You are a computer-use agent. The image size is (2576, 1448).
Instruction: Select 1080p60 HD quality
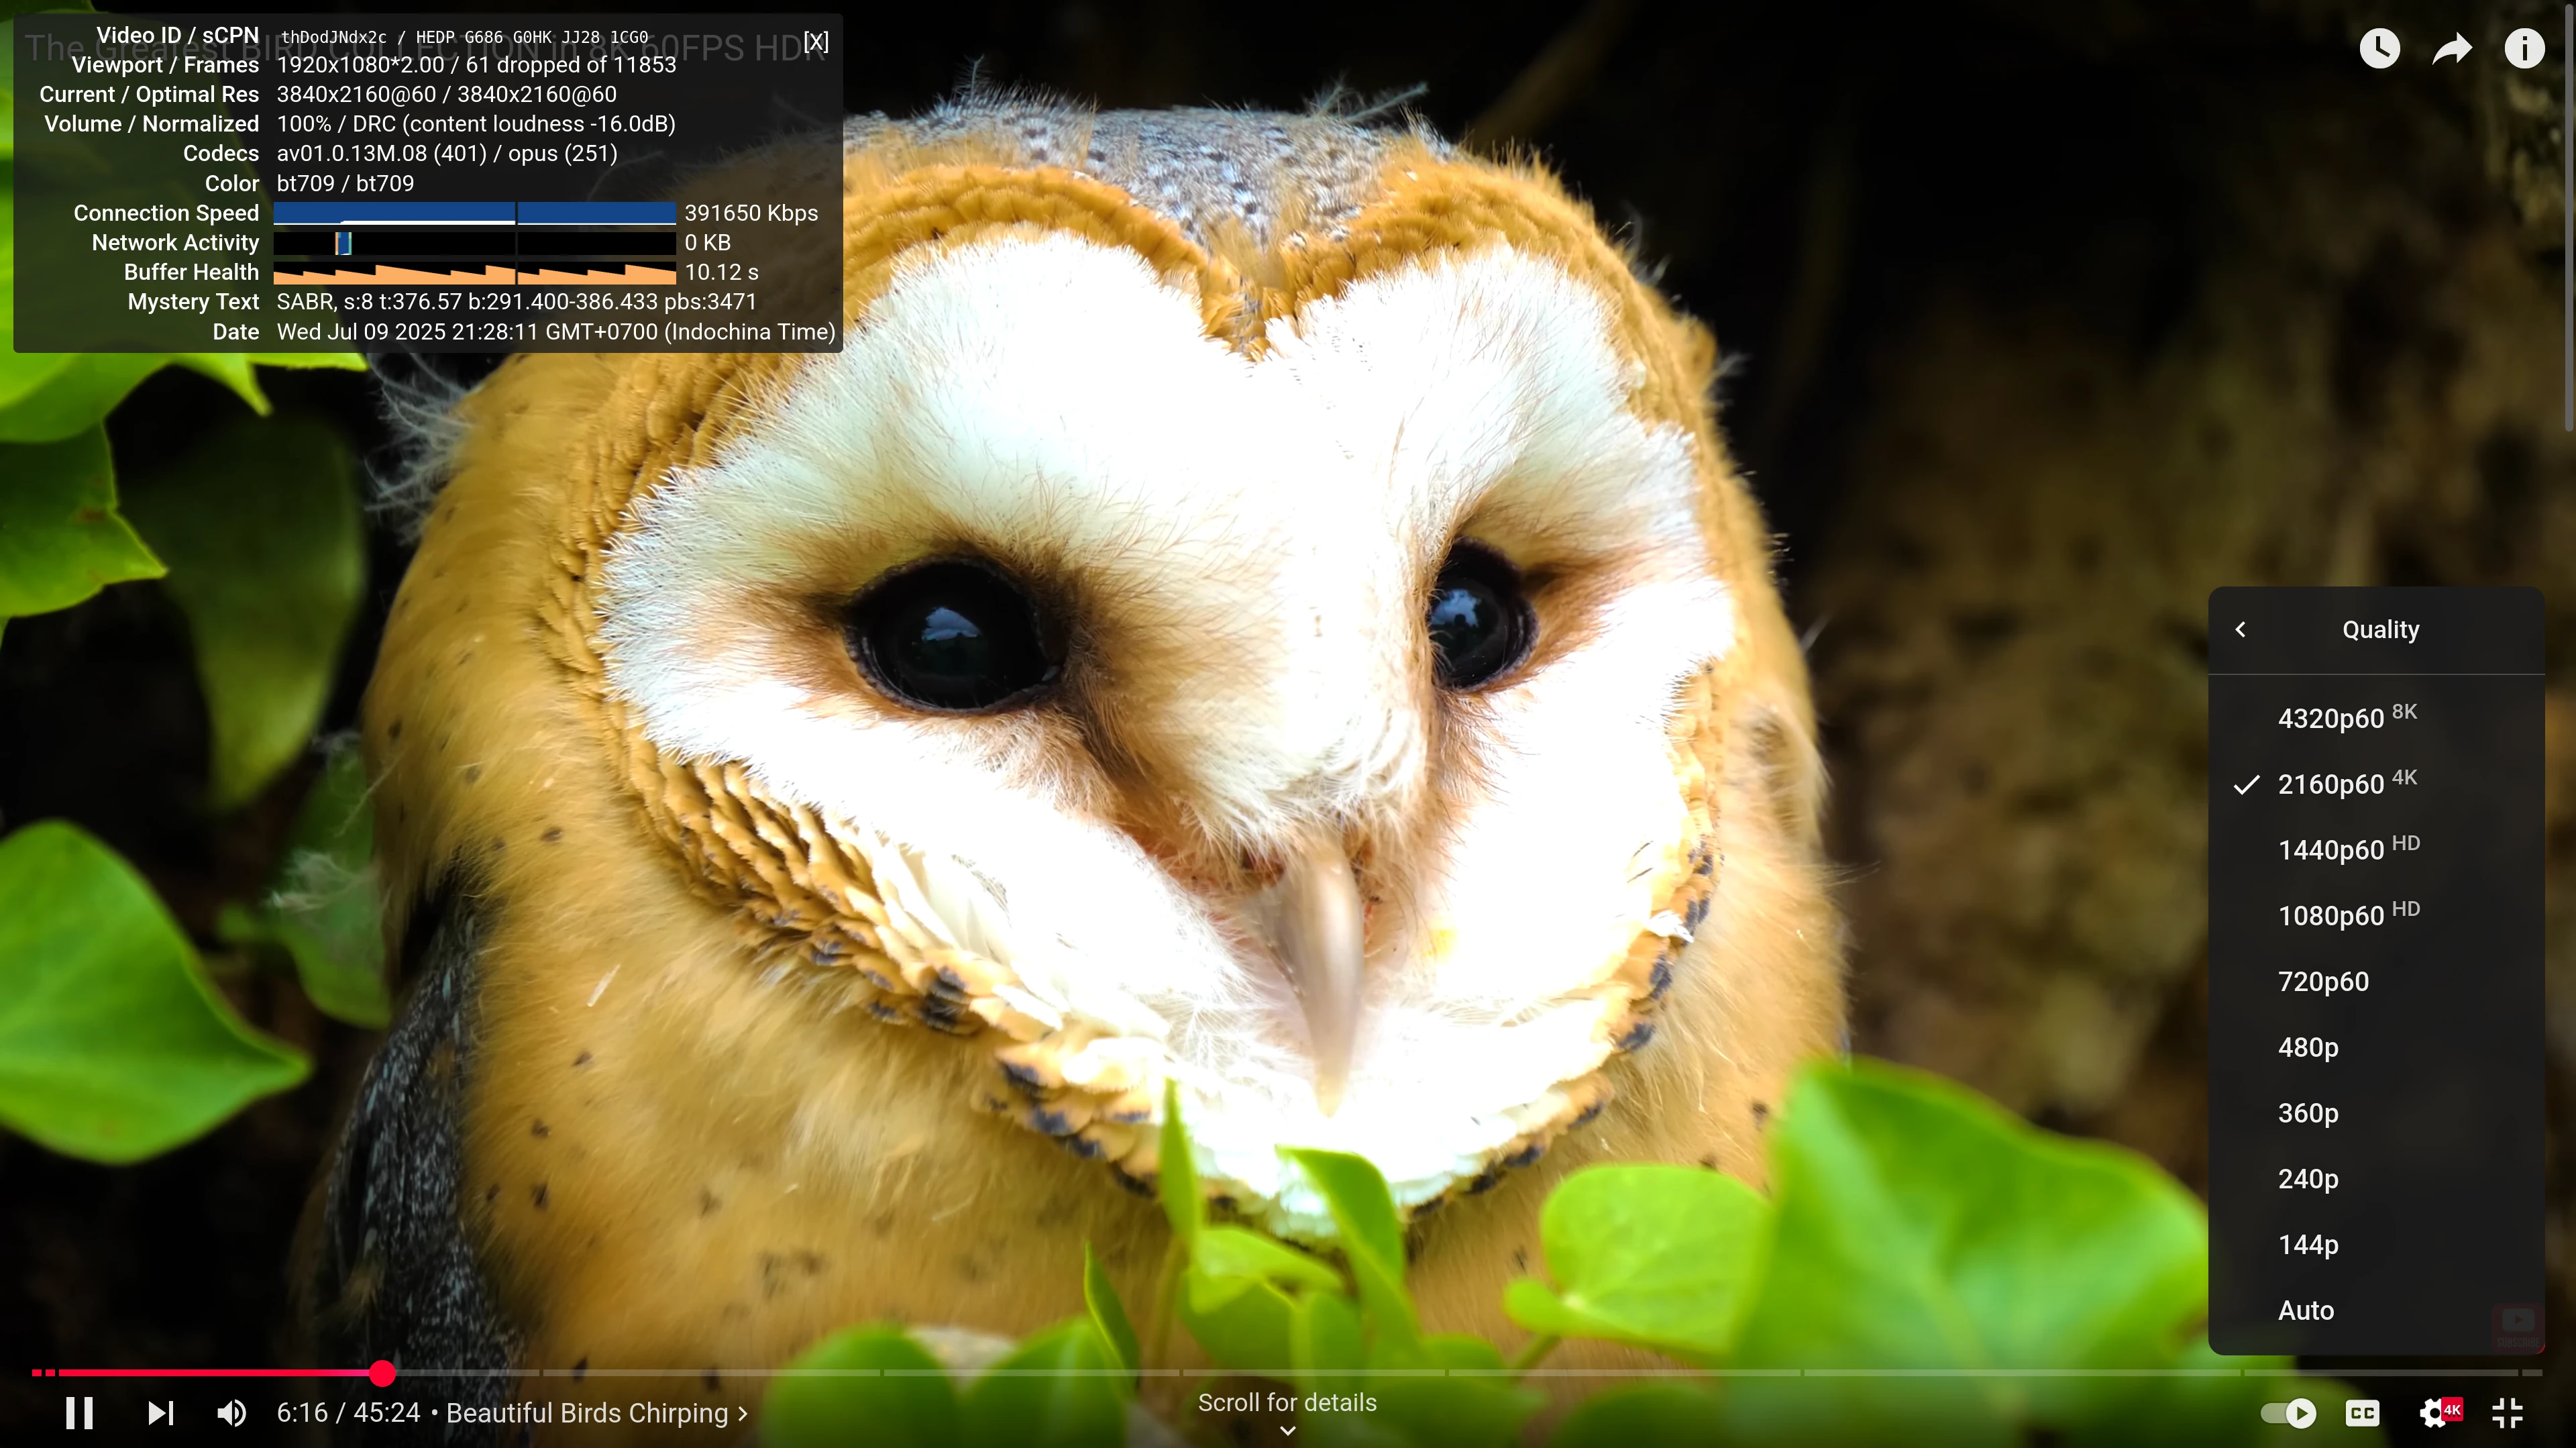[x=2376, y=915]
